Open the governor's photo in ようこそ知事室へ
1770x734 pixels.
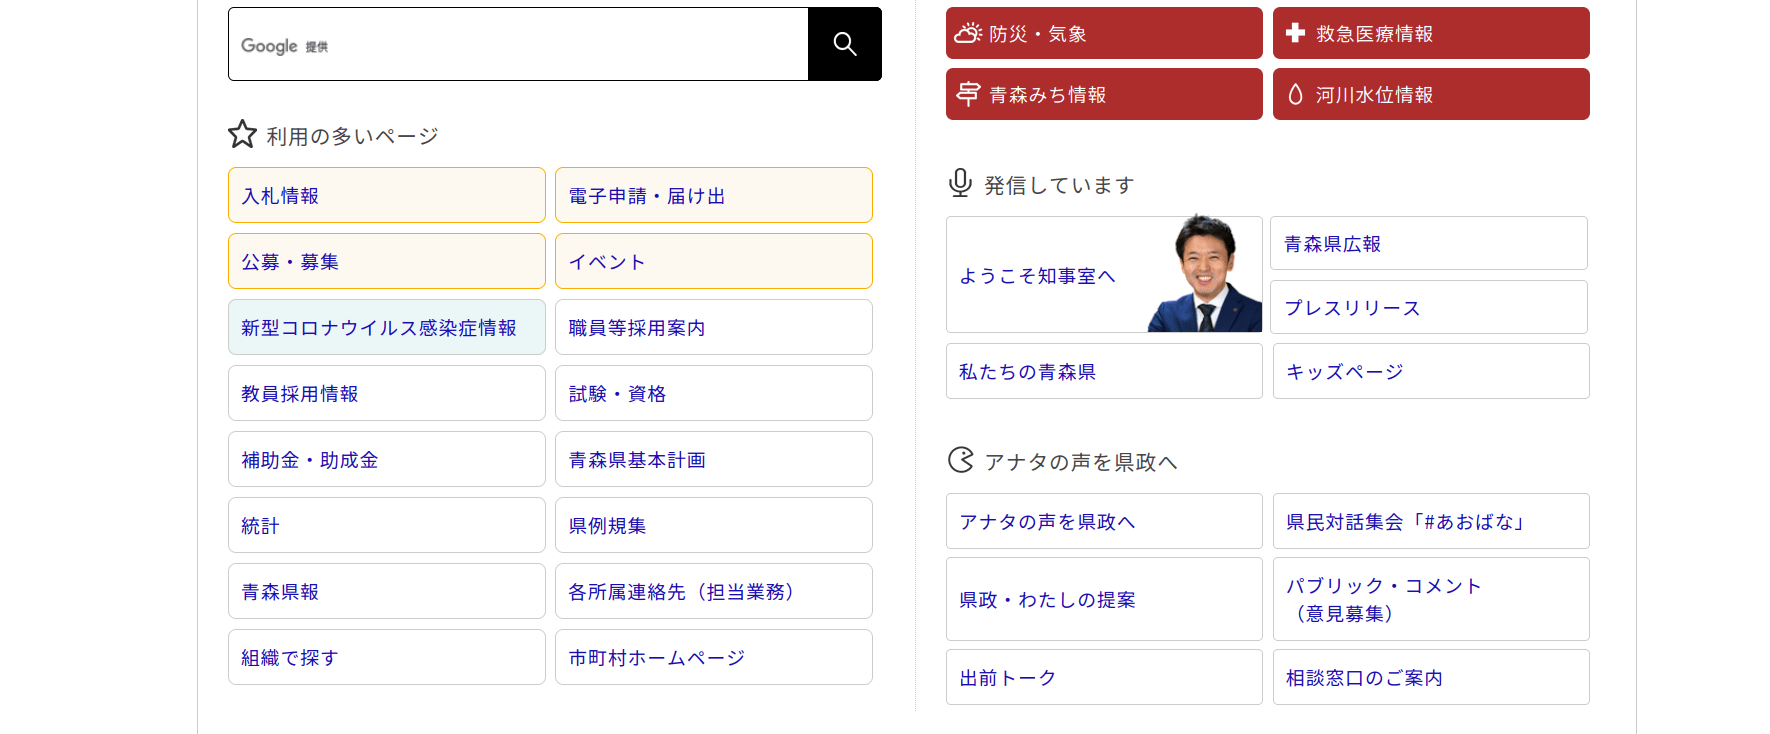point(1204,274)
